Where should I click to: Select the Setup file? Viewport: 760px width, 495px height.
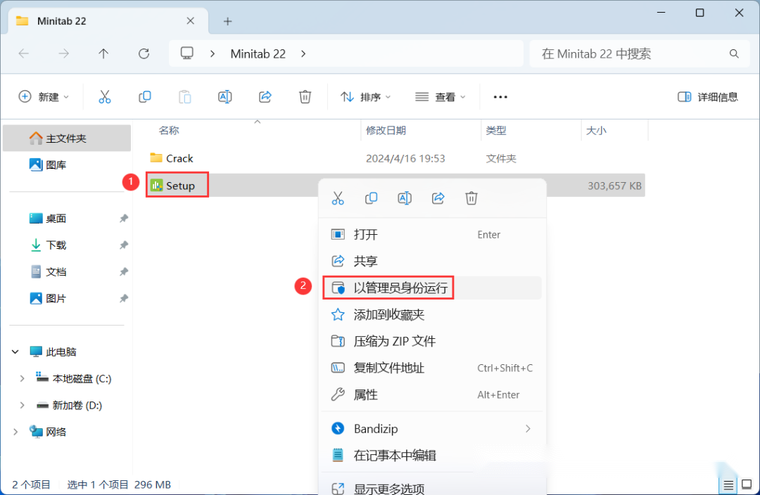tap(173, 186)
